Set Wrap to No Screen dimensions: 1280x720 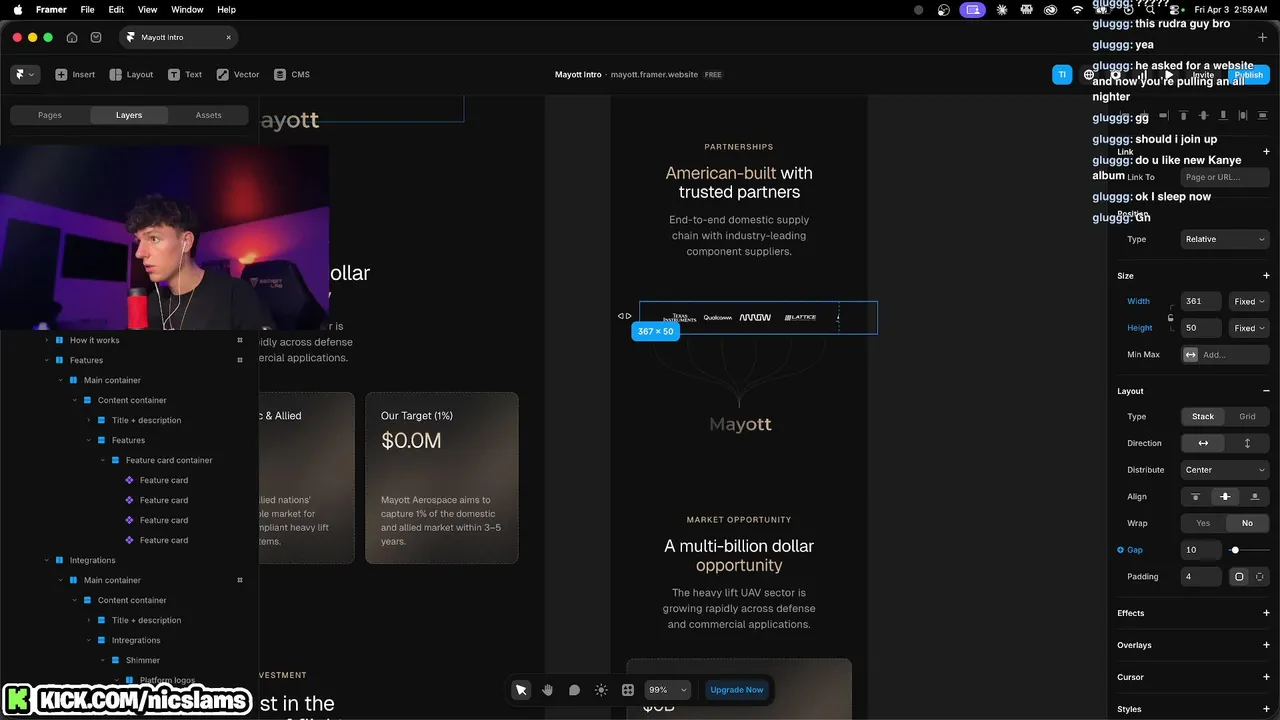[x=1247, y=523]
